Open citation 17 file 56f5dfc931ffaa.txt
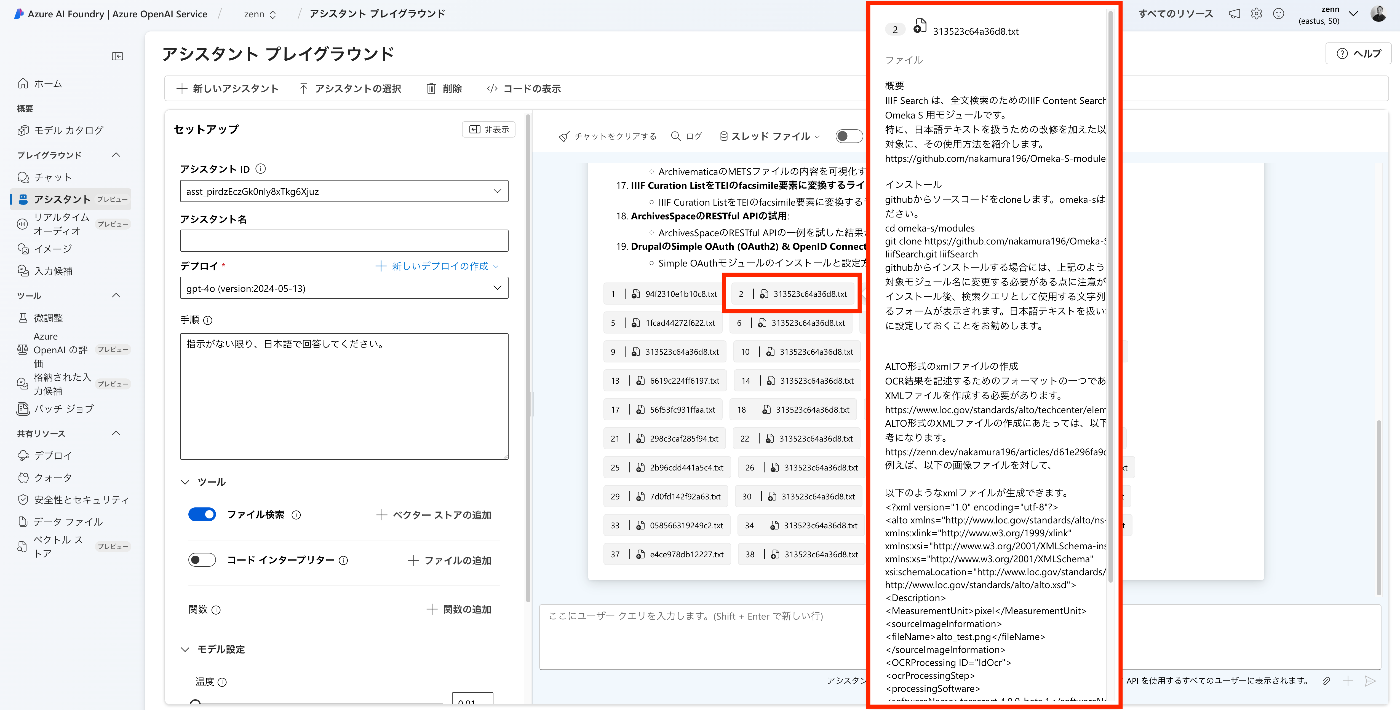 pyautogui.click(x=663, y=410)
